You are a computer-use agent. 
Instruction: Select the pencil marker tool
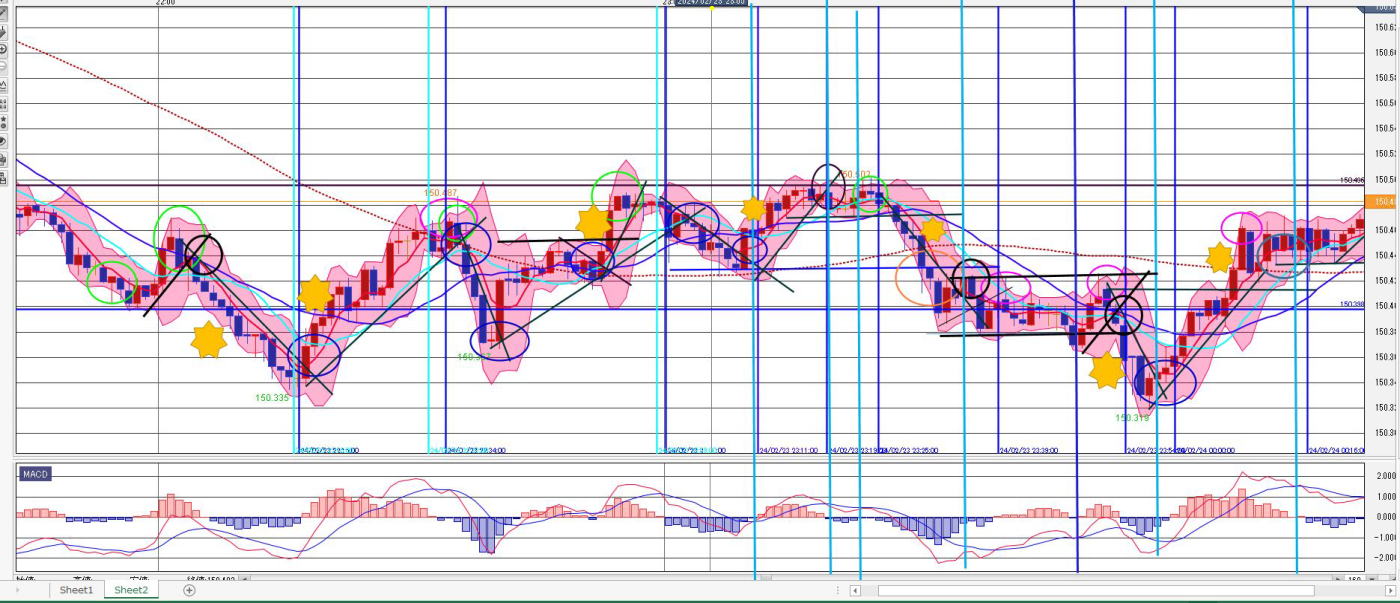tap(3, 31)
